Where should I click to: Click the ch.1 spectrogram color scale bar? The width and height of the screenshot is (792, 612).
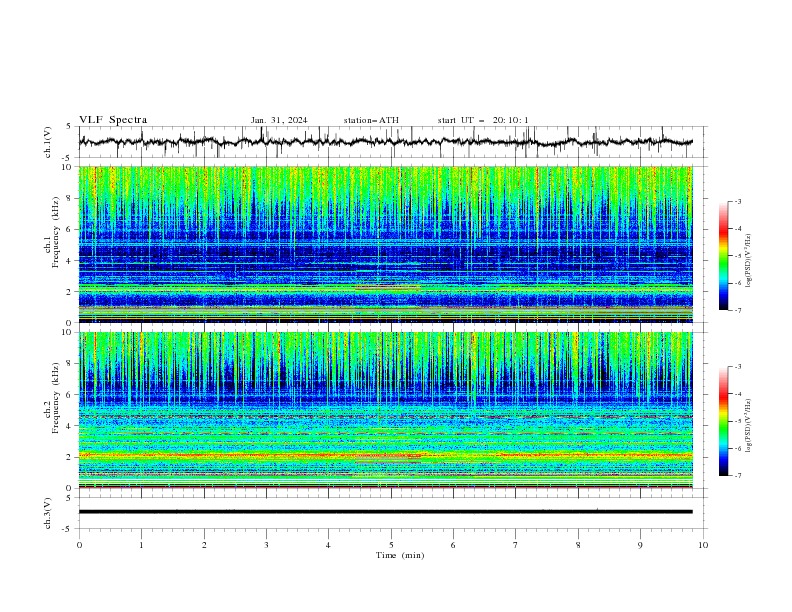click(723, 256)
